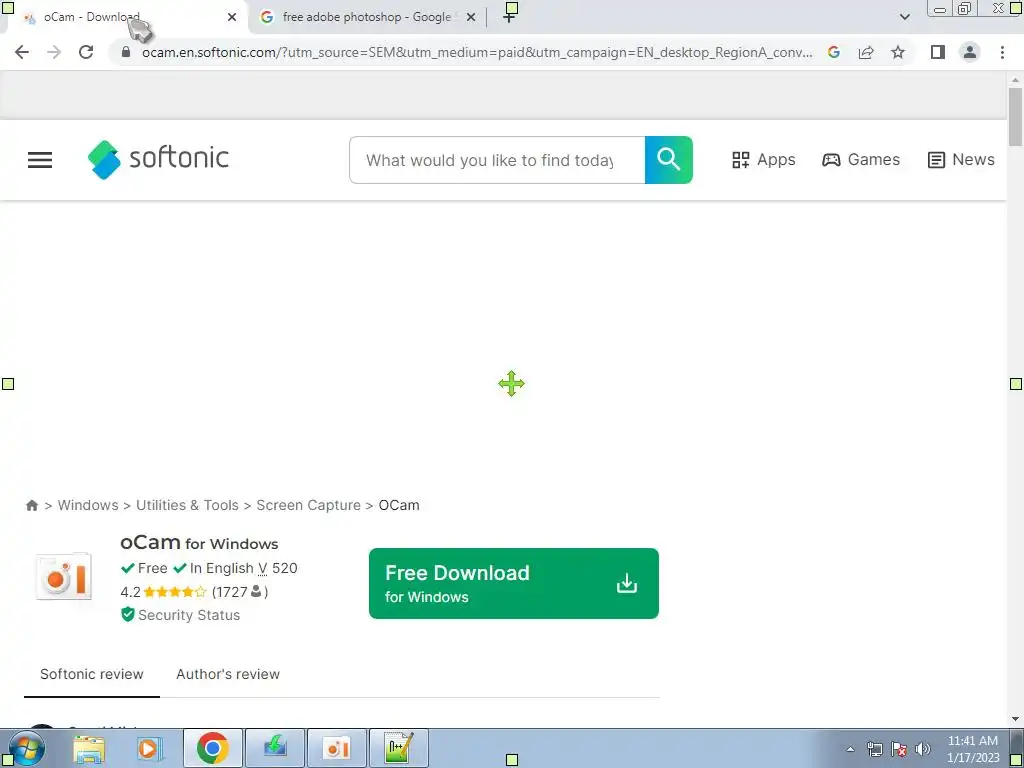The width and height of the screenshot is (1024, 768).
Task: Open Games section in Softonic header
Action: (x=861, y=160)
